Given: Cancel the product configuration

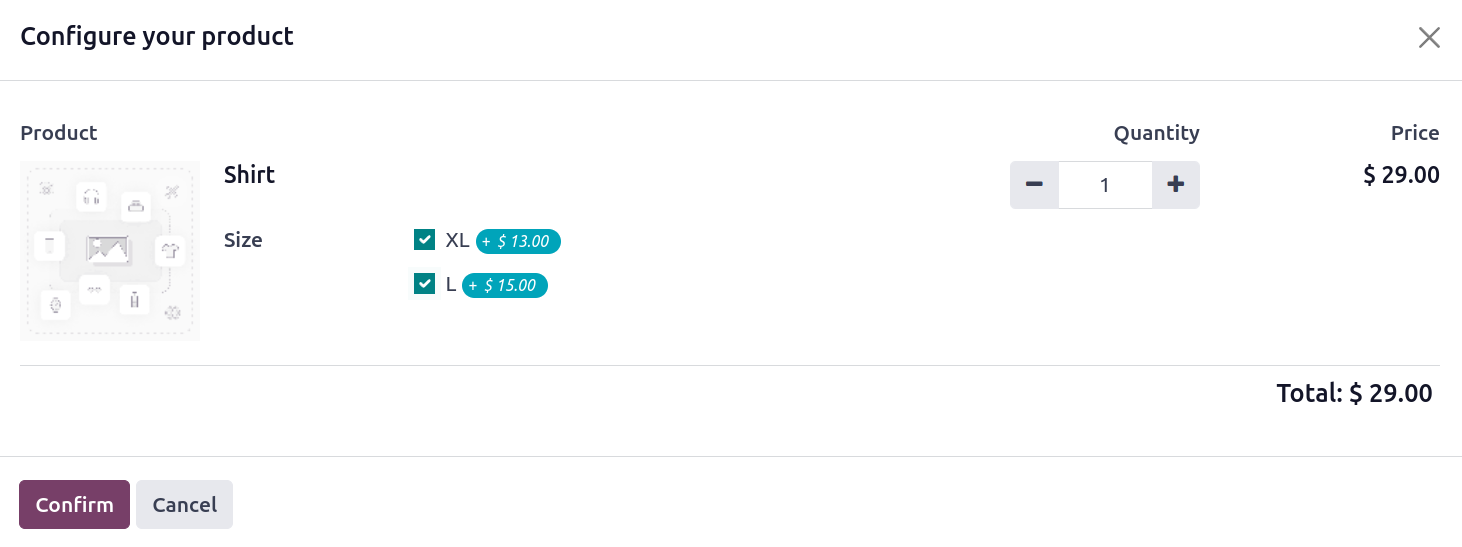Looking at the screenshot, I should (184, 505).
